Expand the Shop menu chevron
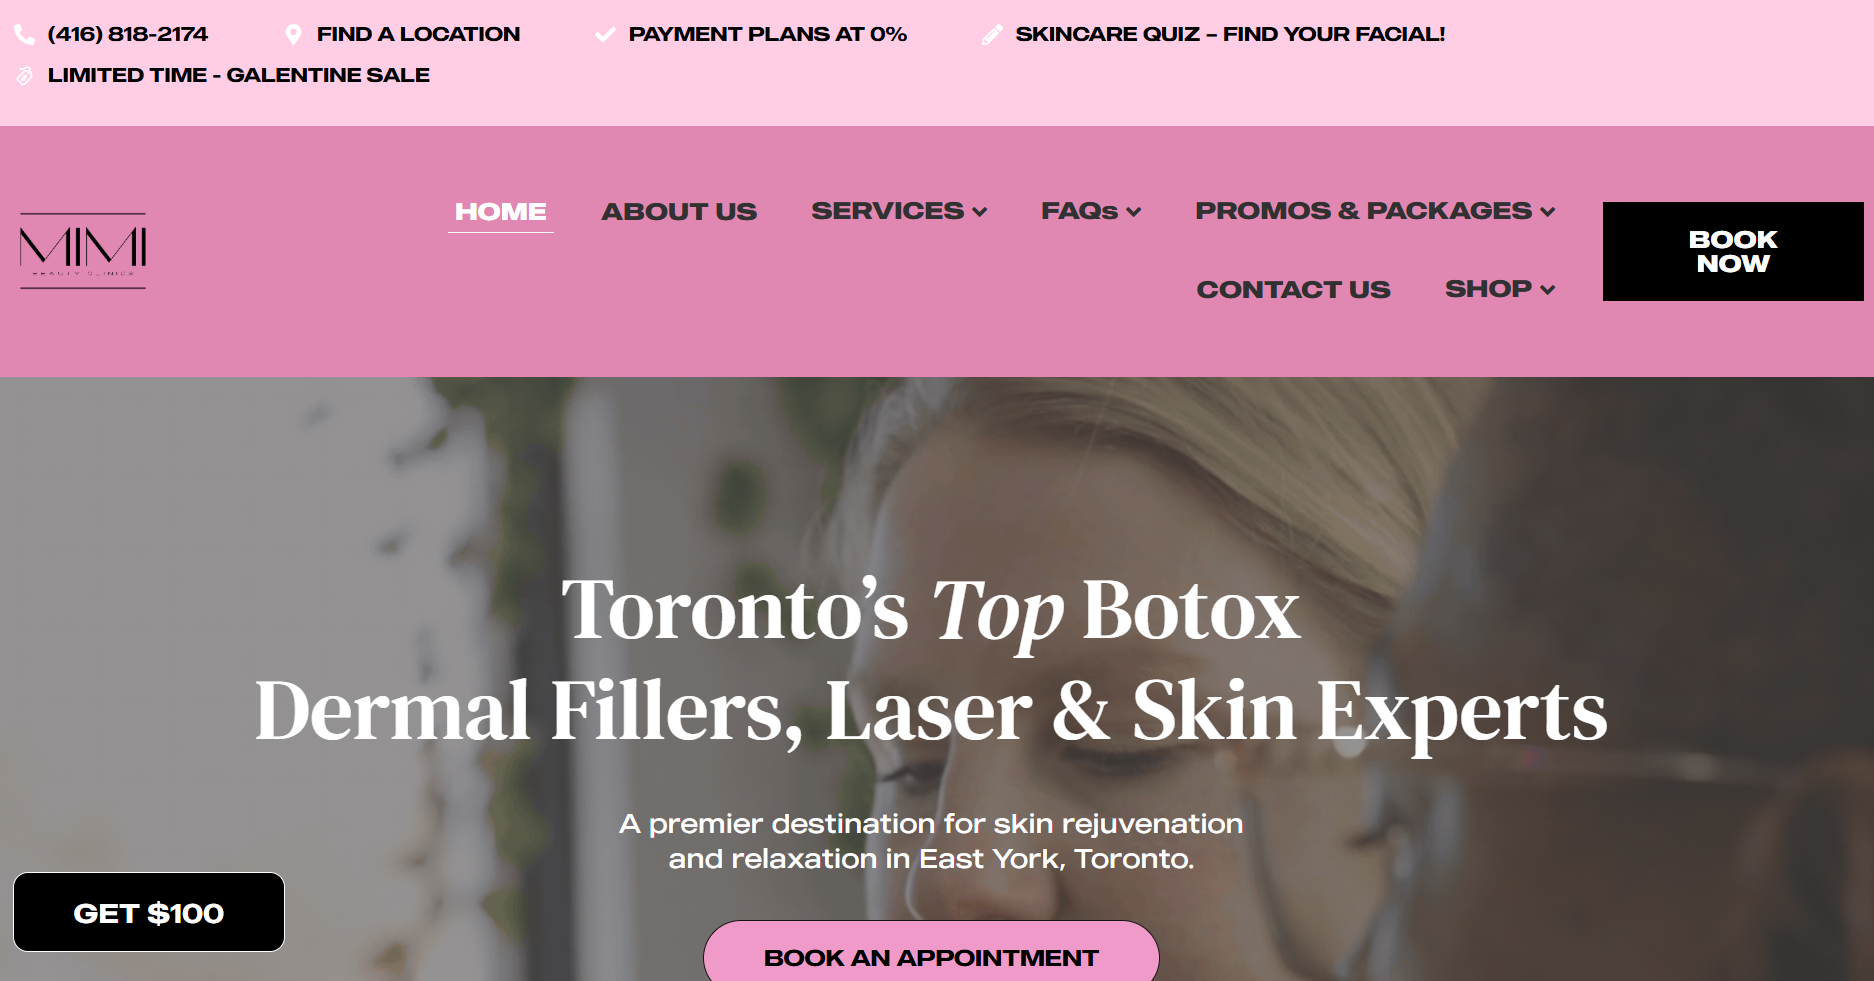Viewport: 1874px width, 981px height. pyautogui.click(x=1548, y=290)
